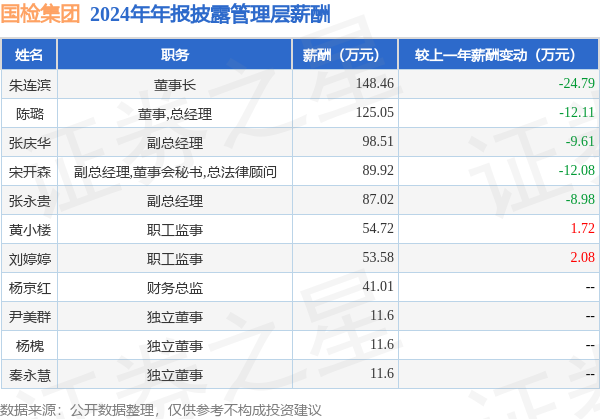Click the name 秦永慧
Screen dimensions: 600x419
[29, 375]
